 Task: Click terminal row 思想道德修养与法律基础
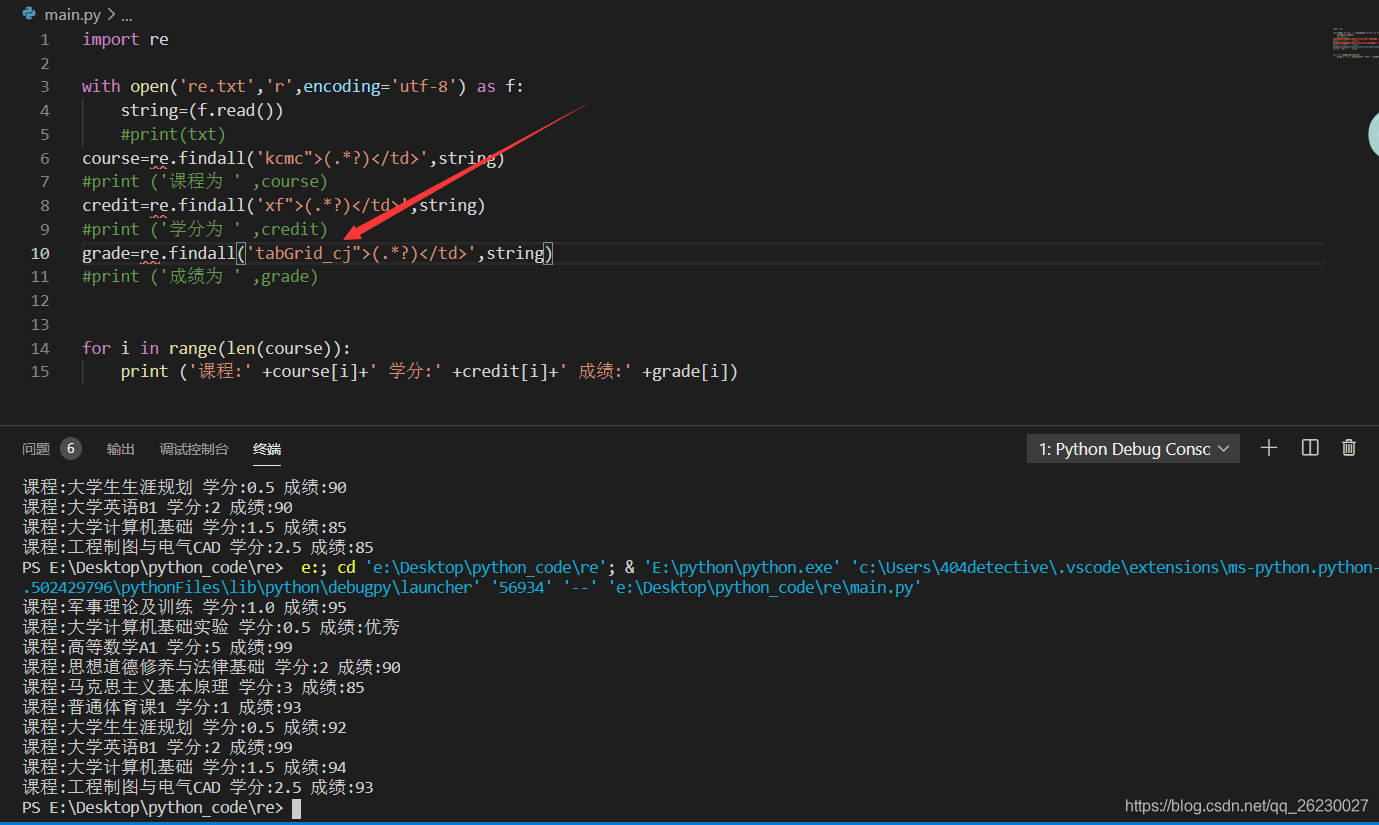(211, 667)
